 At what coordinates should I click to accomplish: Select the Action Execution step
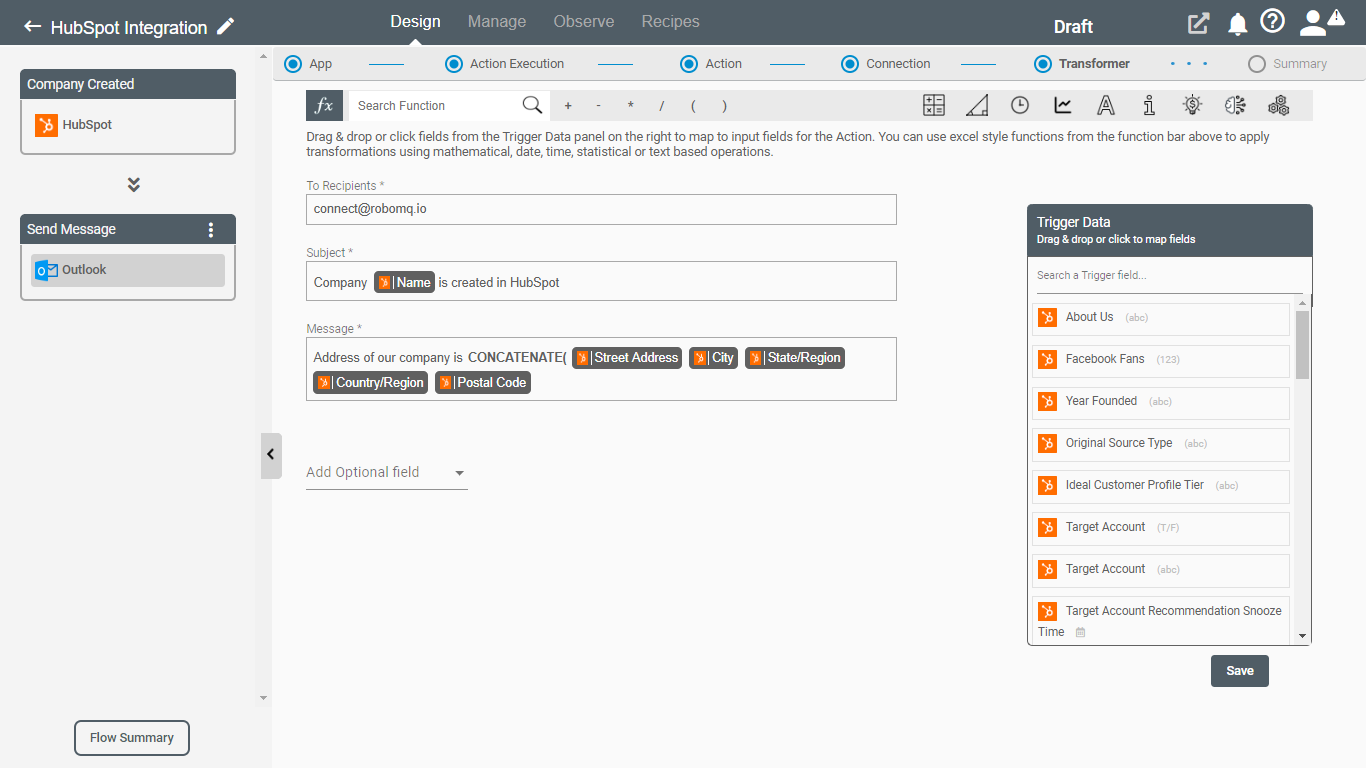point(505,63)
